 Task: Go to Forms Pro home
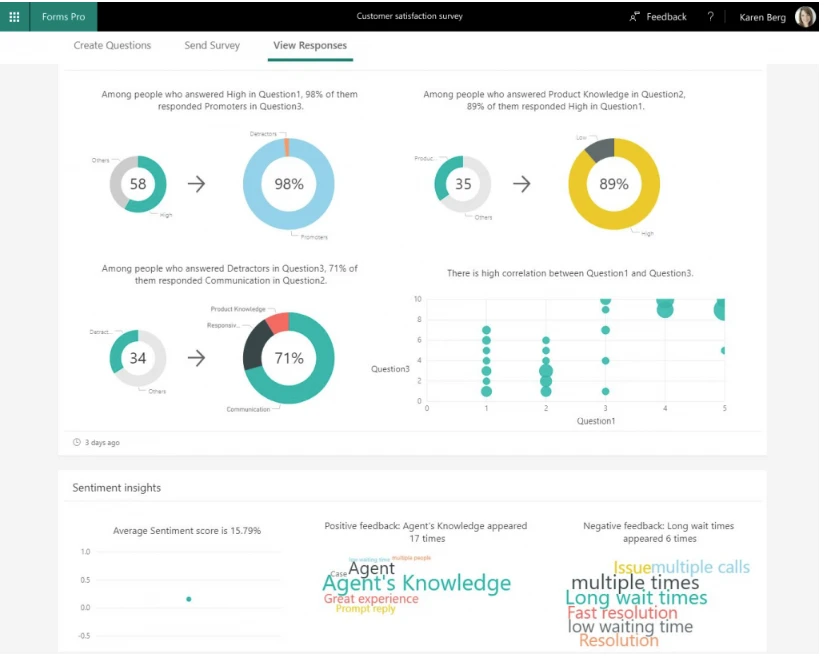pos(63,16)
